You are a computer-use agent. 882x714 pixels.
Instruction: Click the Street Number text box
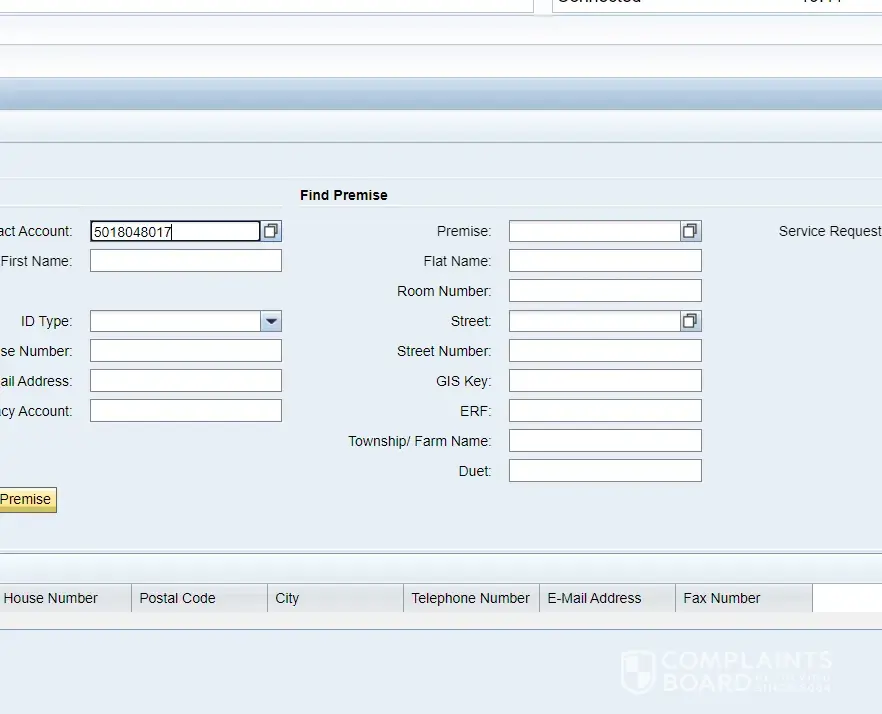click(605, 351)
